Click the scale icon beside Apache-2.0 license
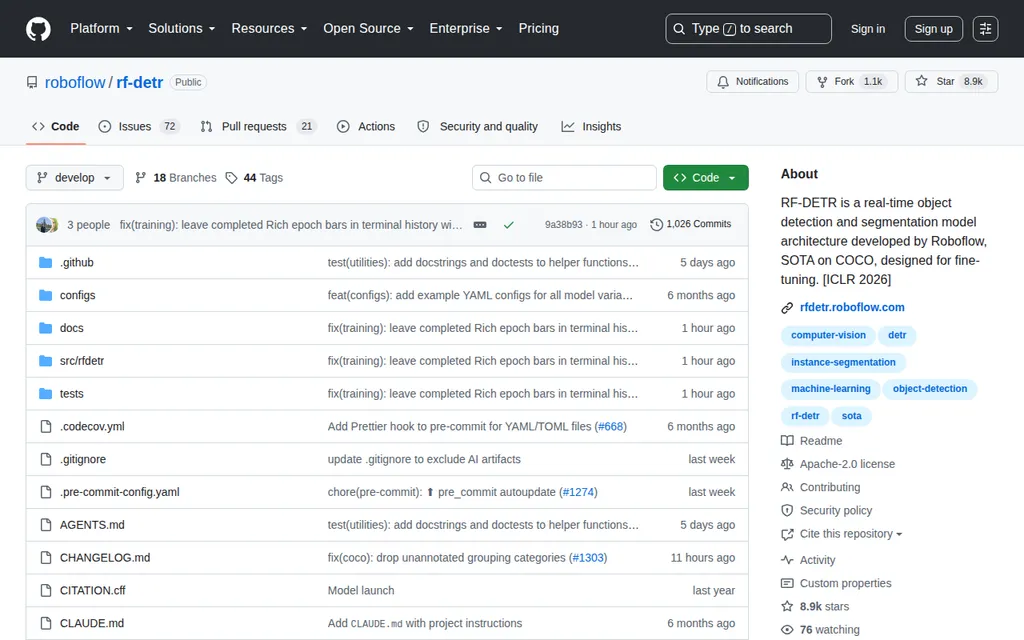This screenshot has height=640, width=1024. [787, 464]
